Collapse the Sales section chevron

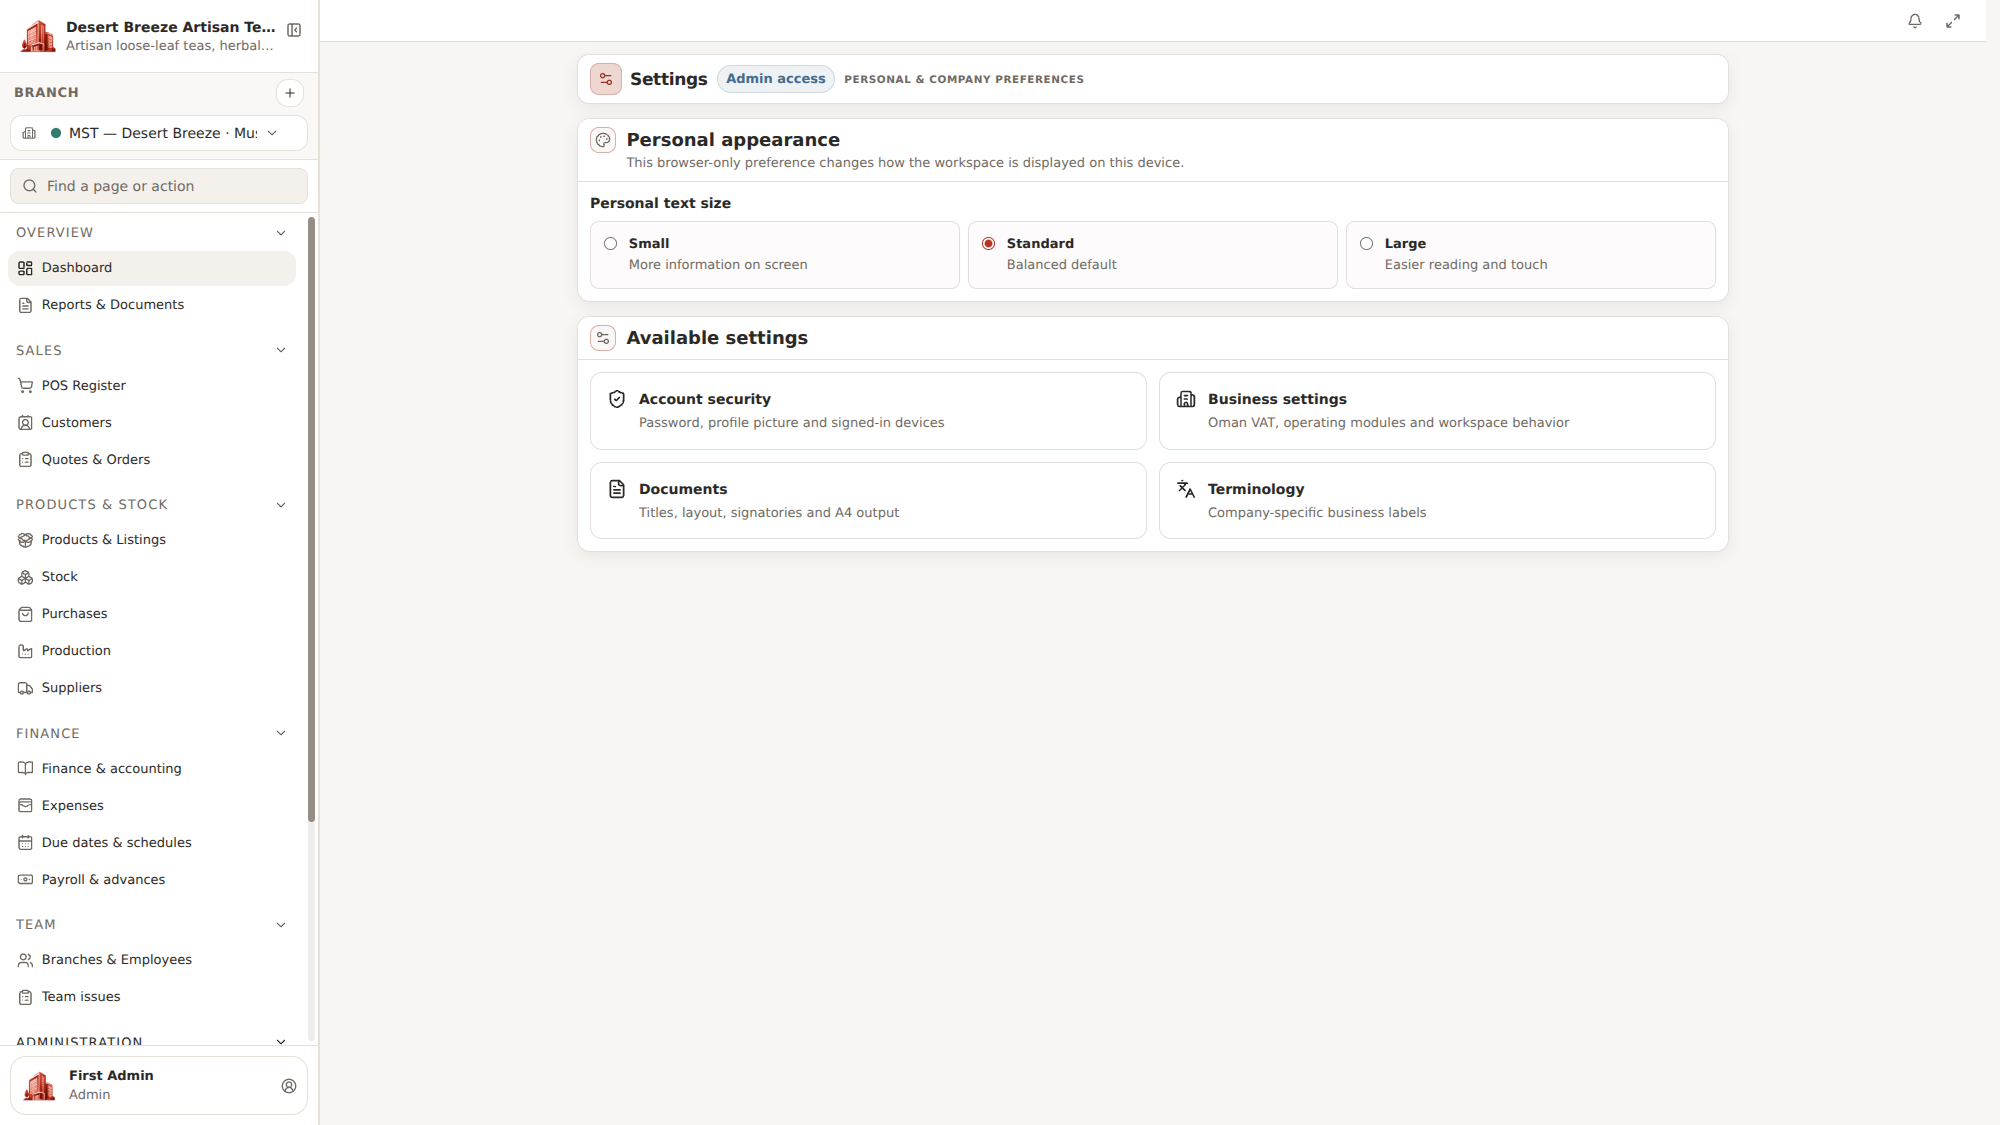click(281, 350)
